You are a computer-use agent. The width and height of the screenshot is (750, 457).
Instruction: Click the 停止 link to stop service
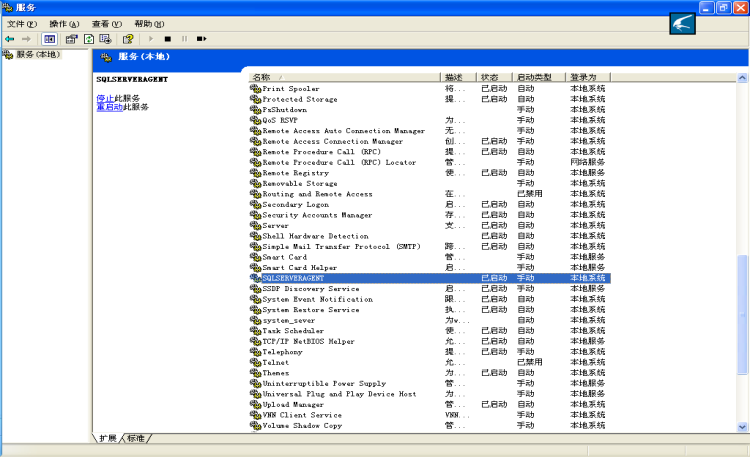105,98
